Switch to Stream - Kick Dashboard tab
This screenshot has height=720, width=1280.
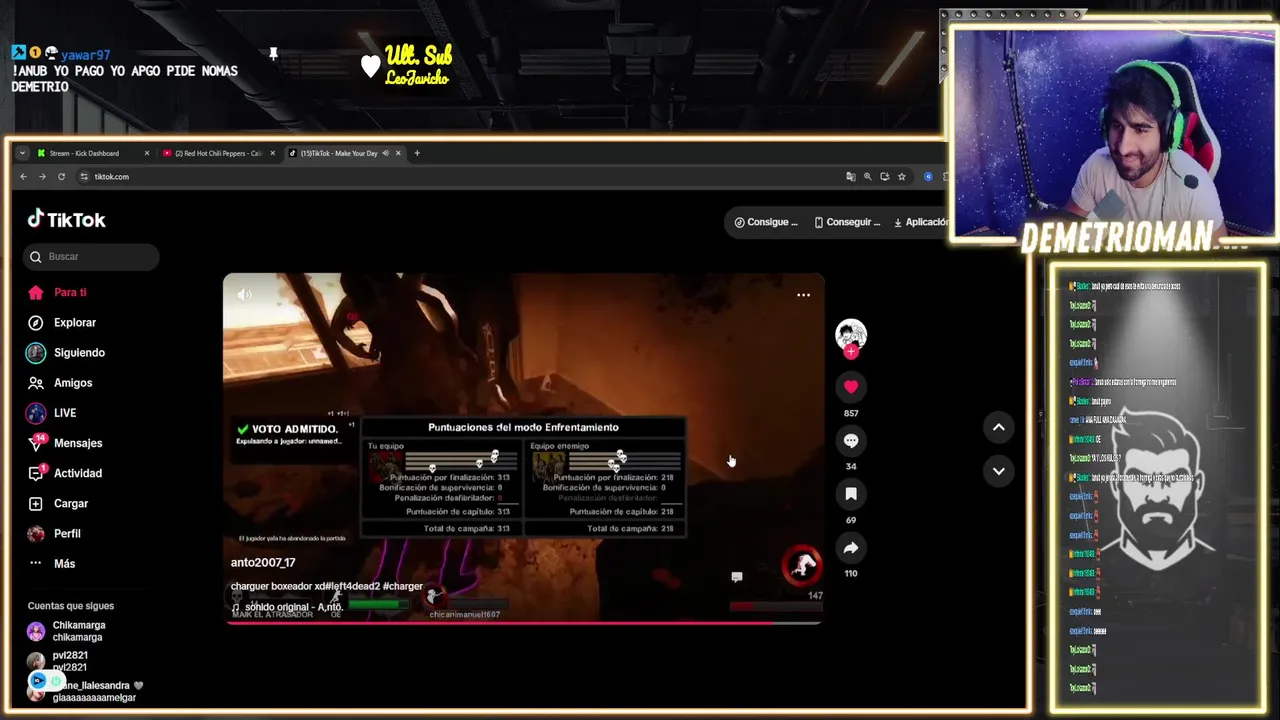(92, 153)
